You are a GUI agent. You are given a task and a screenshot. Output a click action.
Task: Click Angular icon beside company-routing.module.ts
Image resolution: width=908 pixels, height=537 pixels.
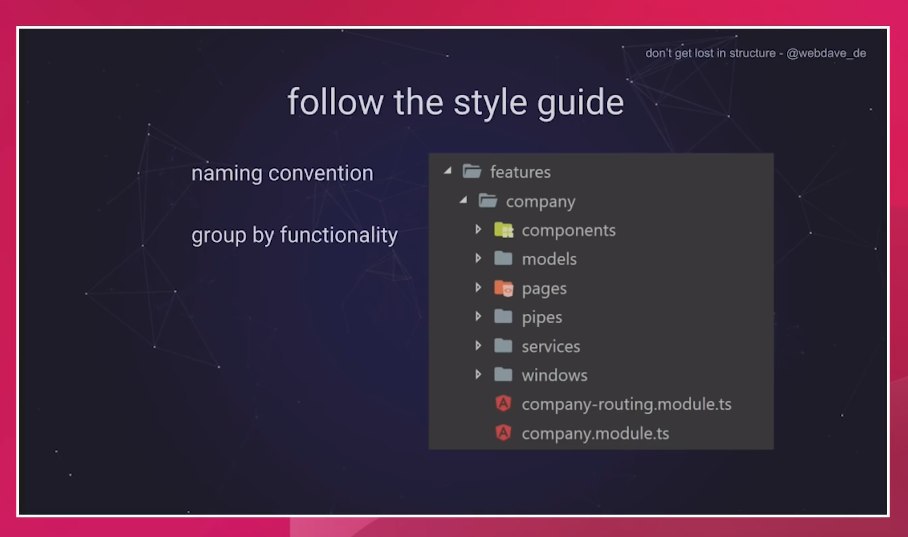504,403
